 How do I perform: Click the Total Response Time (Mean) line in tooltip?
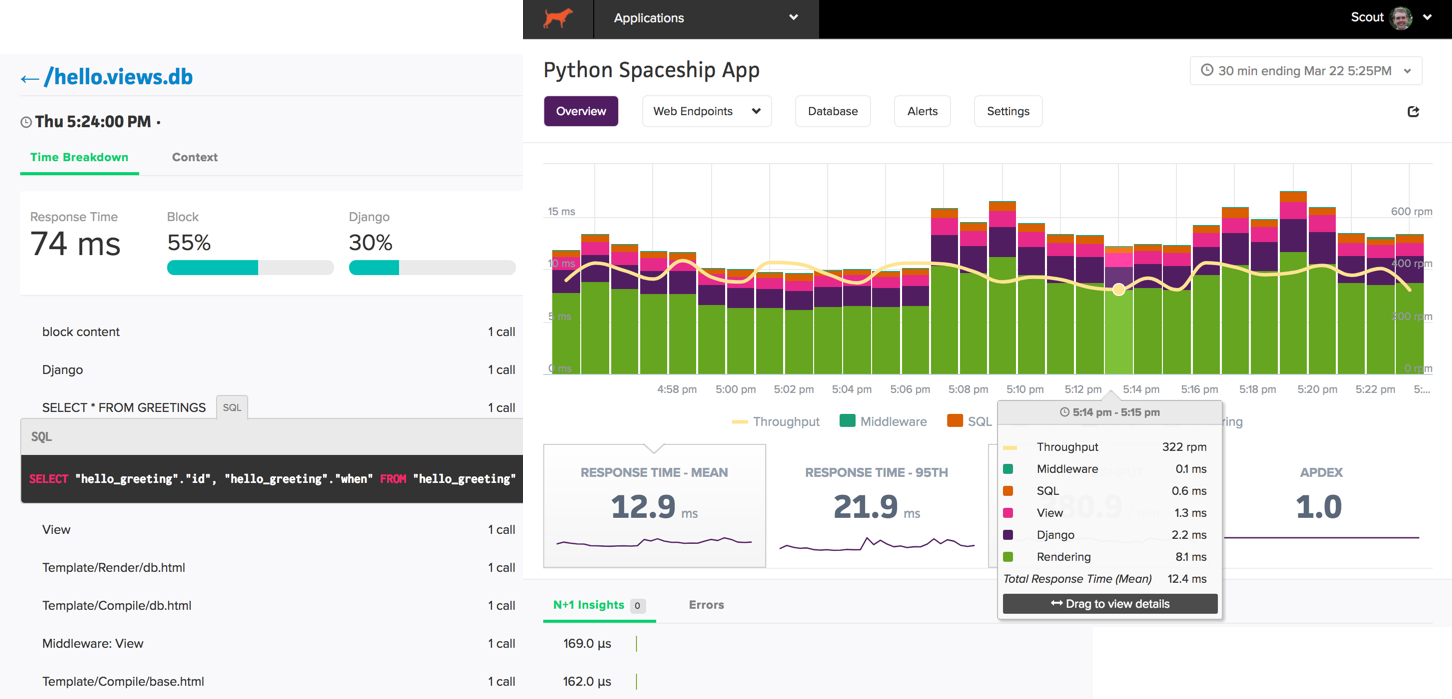[x=1104, y=579]
